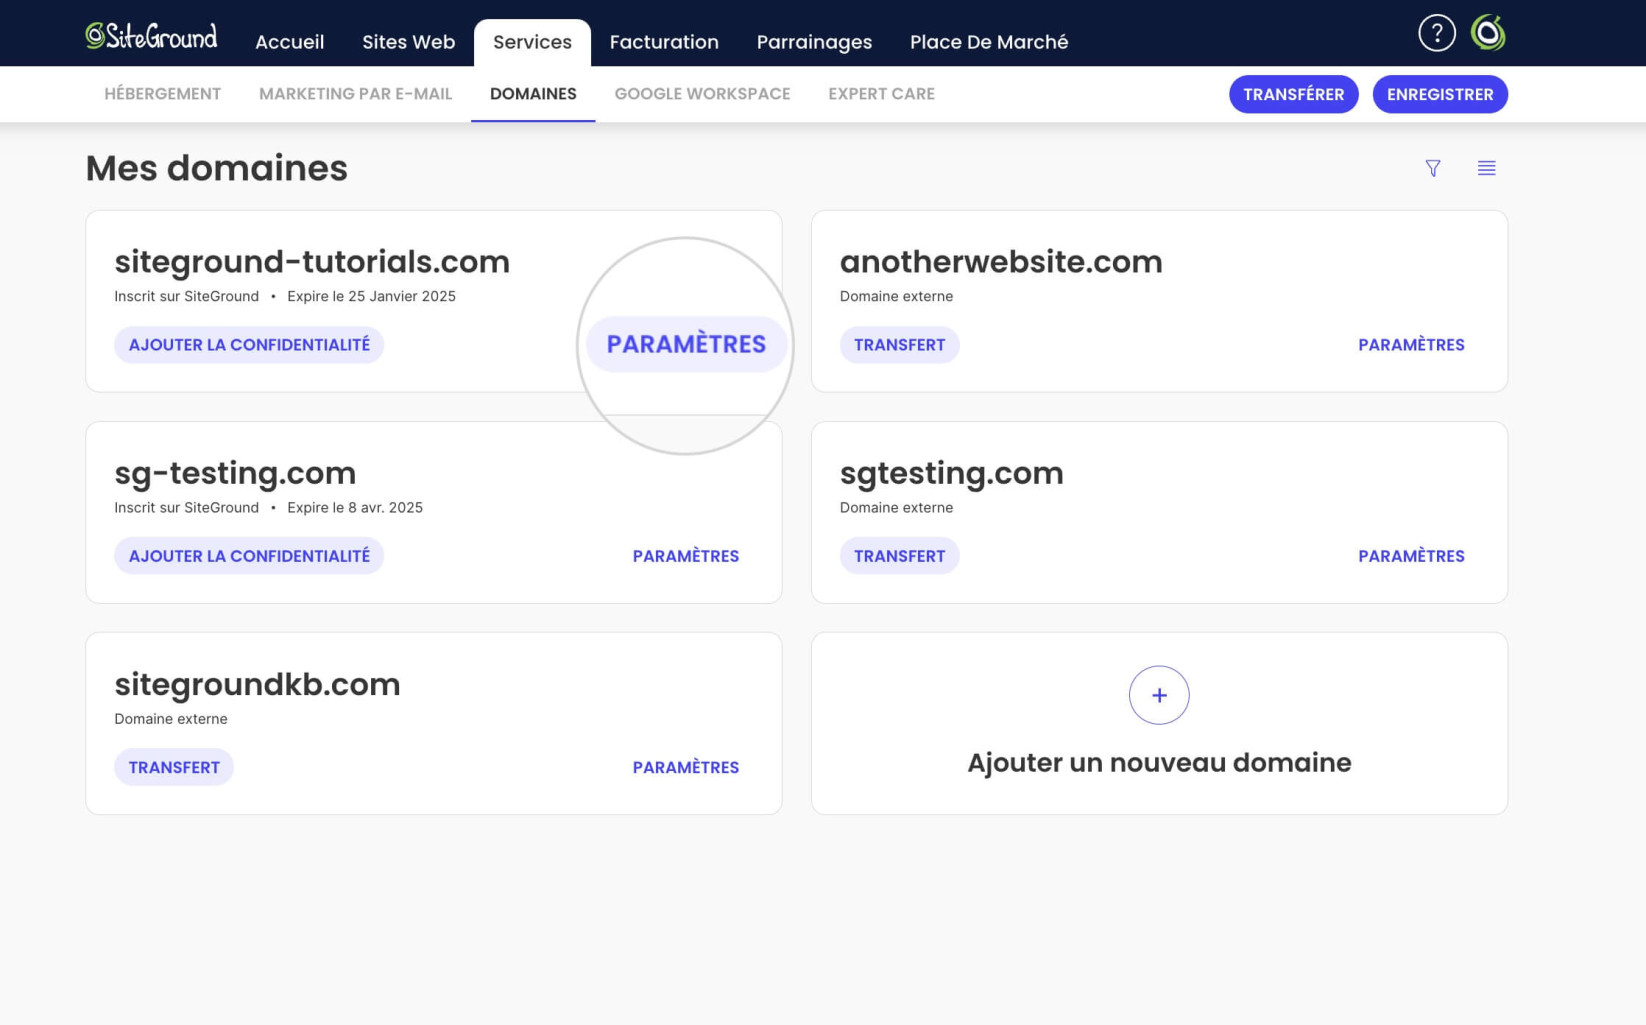The width and height of the screenshot is (1646, 1025).
Task: Switch to Expert Care tab
Action: pos(881,94)
